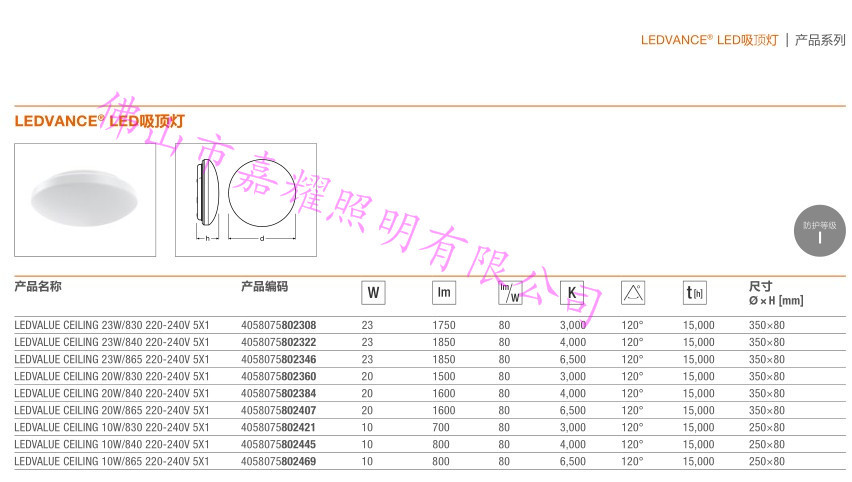Viewport: 852px width, 482px height.
Task: Select LEDVALUE CEILING 10W/830 row name
Action: [112, 428]
